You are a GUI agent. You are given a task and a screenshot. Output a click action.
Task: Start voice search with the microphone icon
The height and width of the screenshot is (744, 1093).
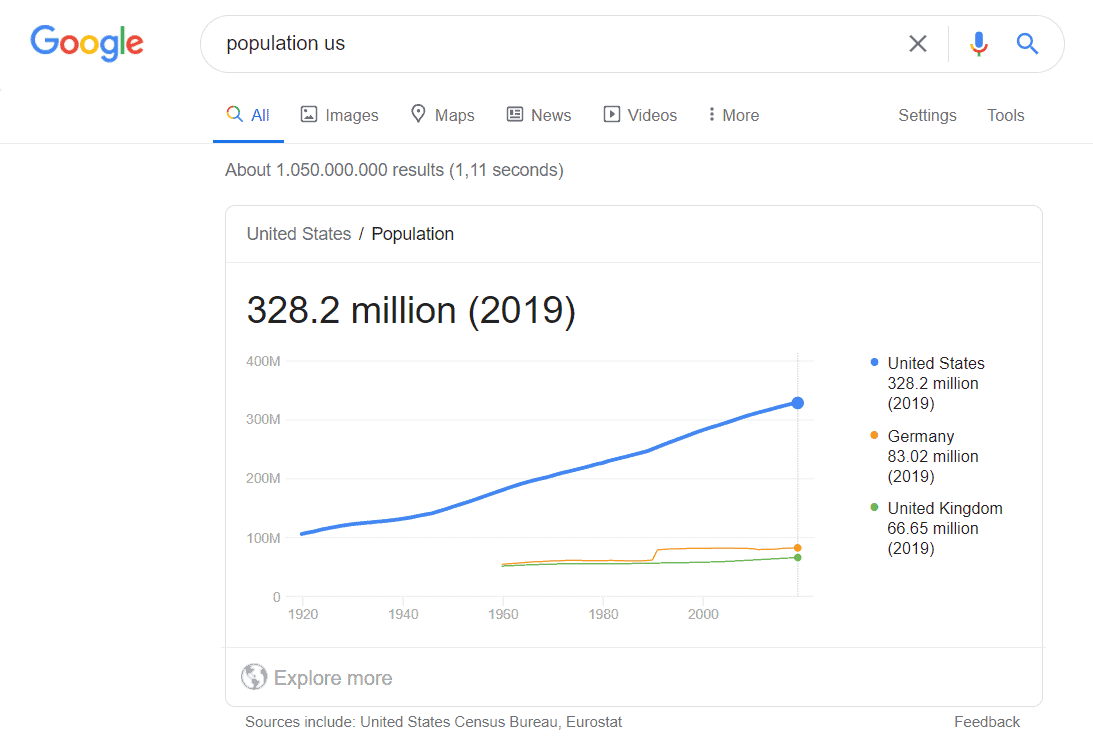pyautogui.click(x=978, y=43)
